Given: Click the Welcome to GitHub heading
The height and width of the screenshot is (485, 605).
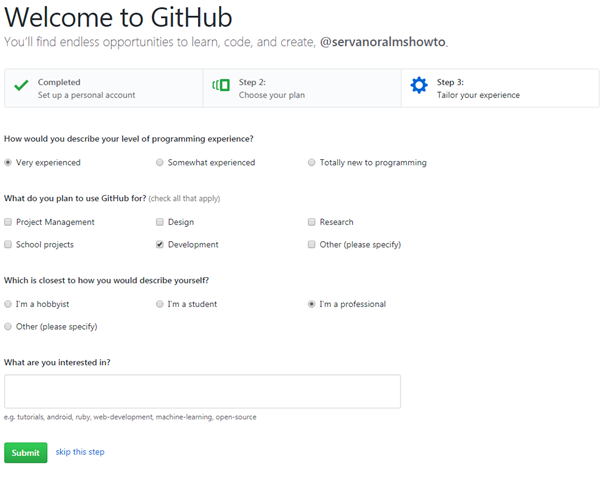Looking at the screenshot, I should (x=118, y=17).
